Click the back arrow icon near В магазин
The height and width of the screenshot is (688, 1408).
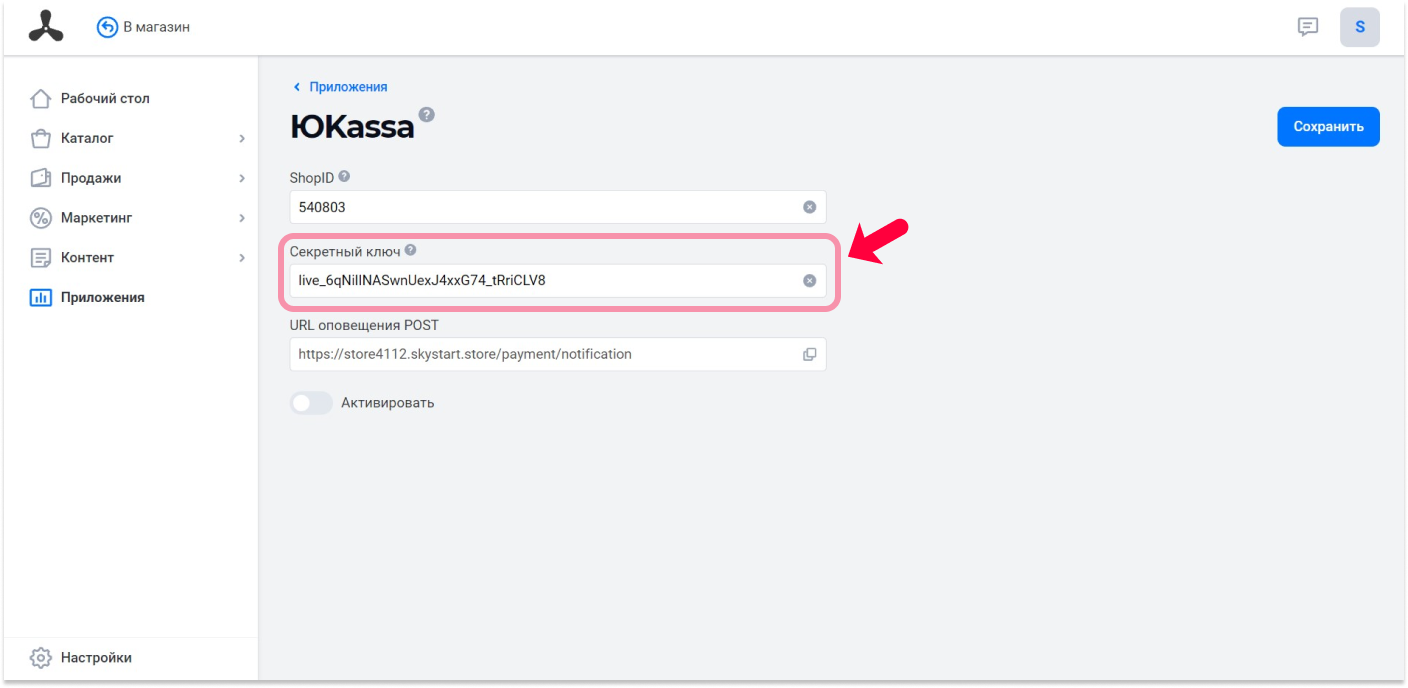pos(107,27)
